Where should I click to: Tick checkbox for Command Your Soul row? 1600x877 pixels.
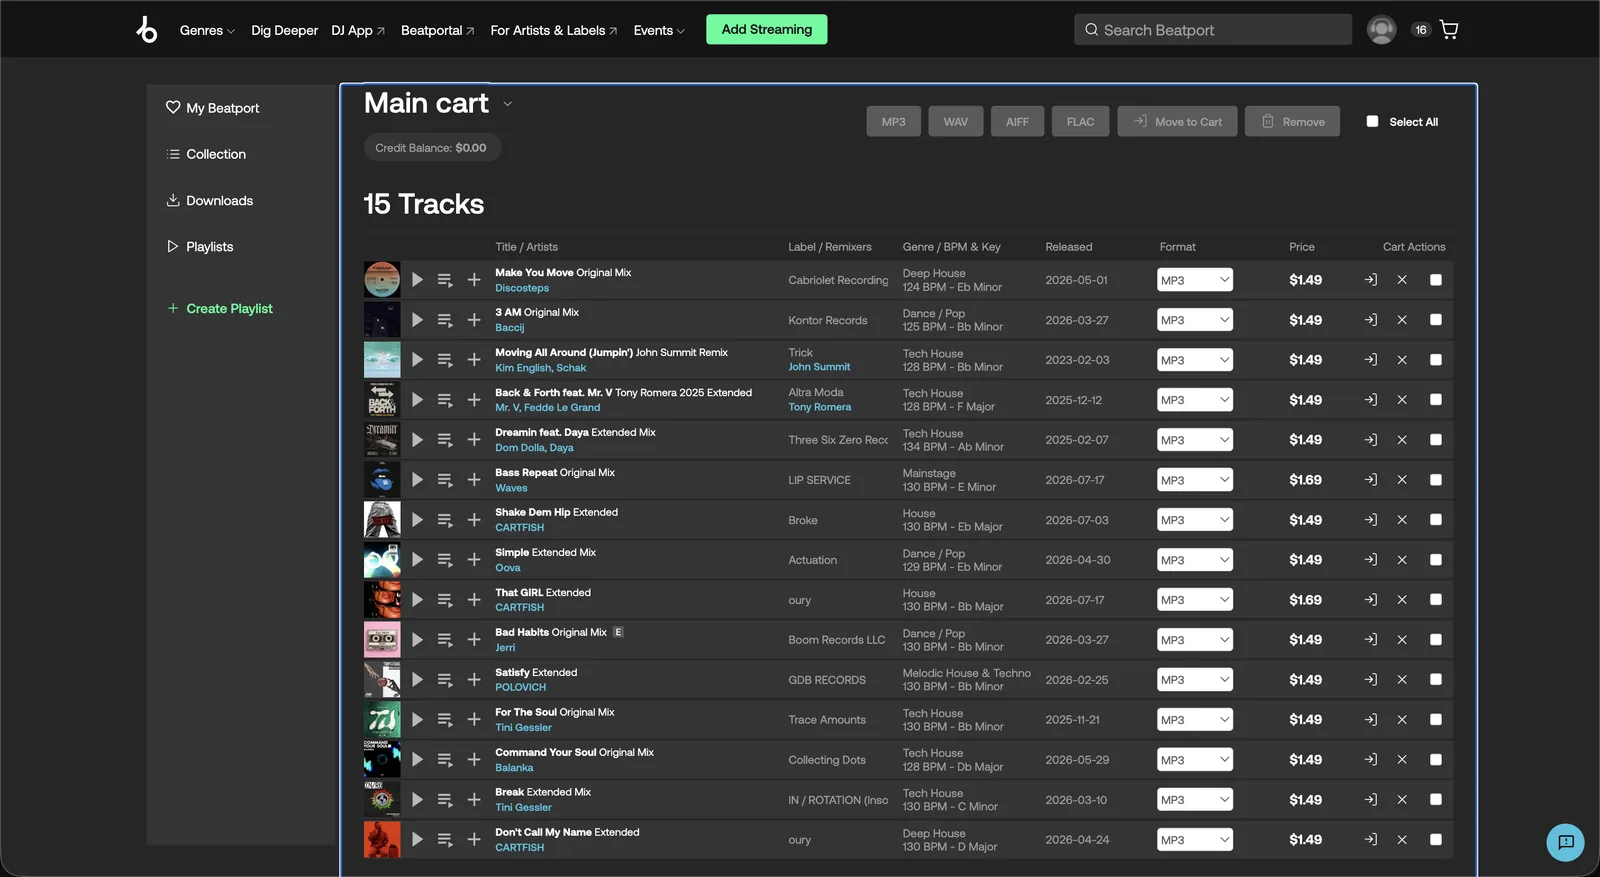(1436, 760)
